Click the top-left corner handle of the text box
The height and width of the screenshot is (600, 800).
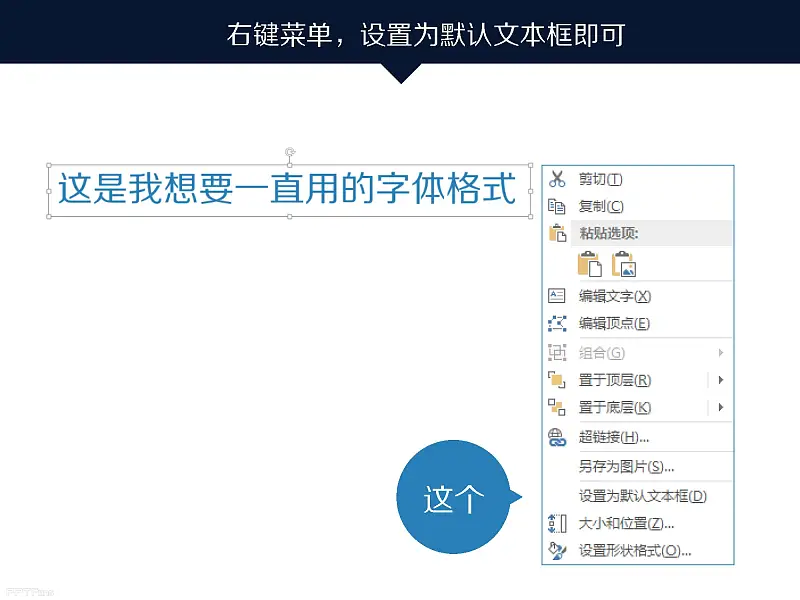click(49, 165)
